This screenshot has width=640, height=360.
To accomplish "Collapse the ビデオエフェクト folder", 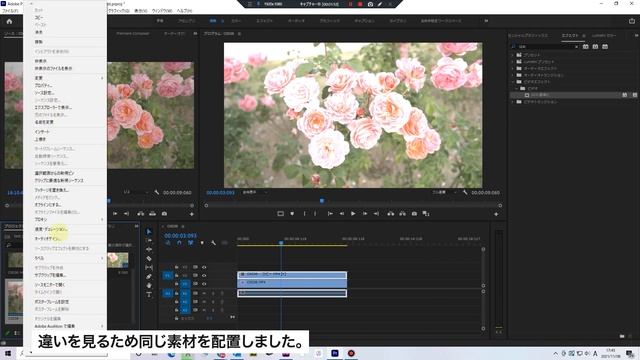I will (513, 82).
